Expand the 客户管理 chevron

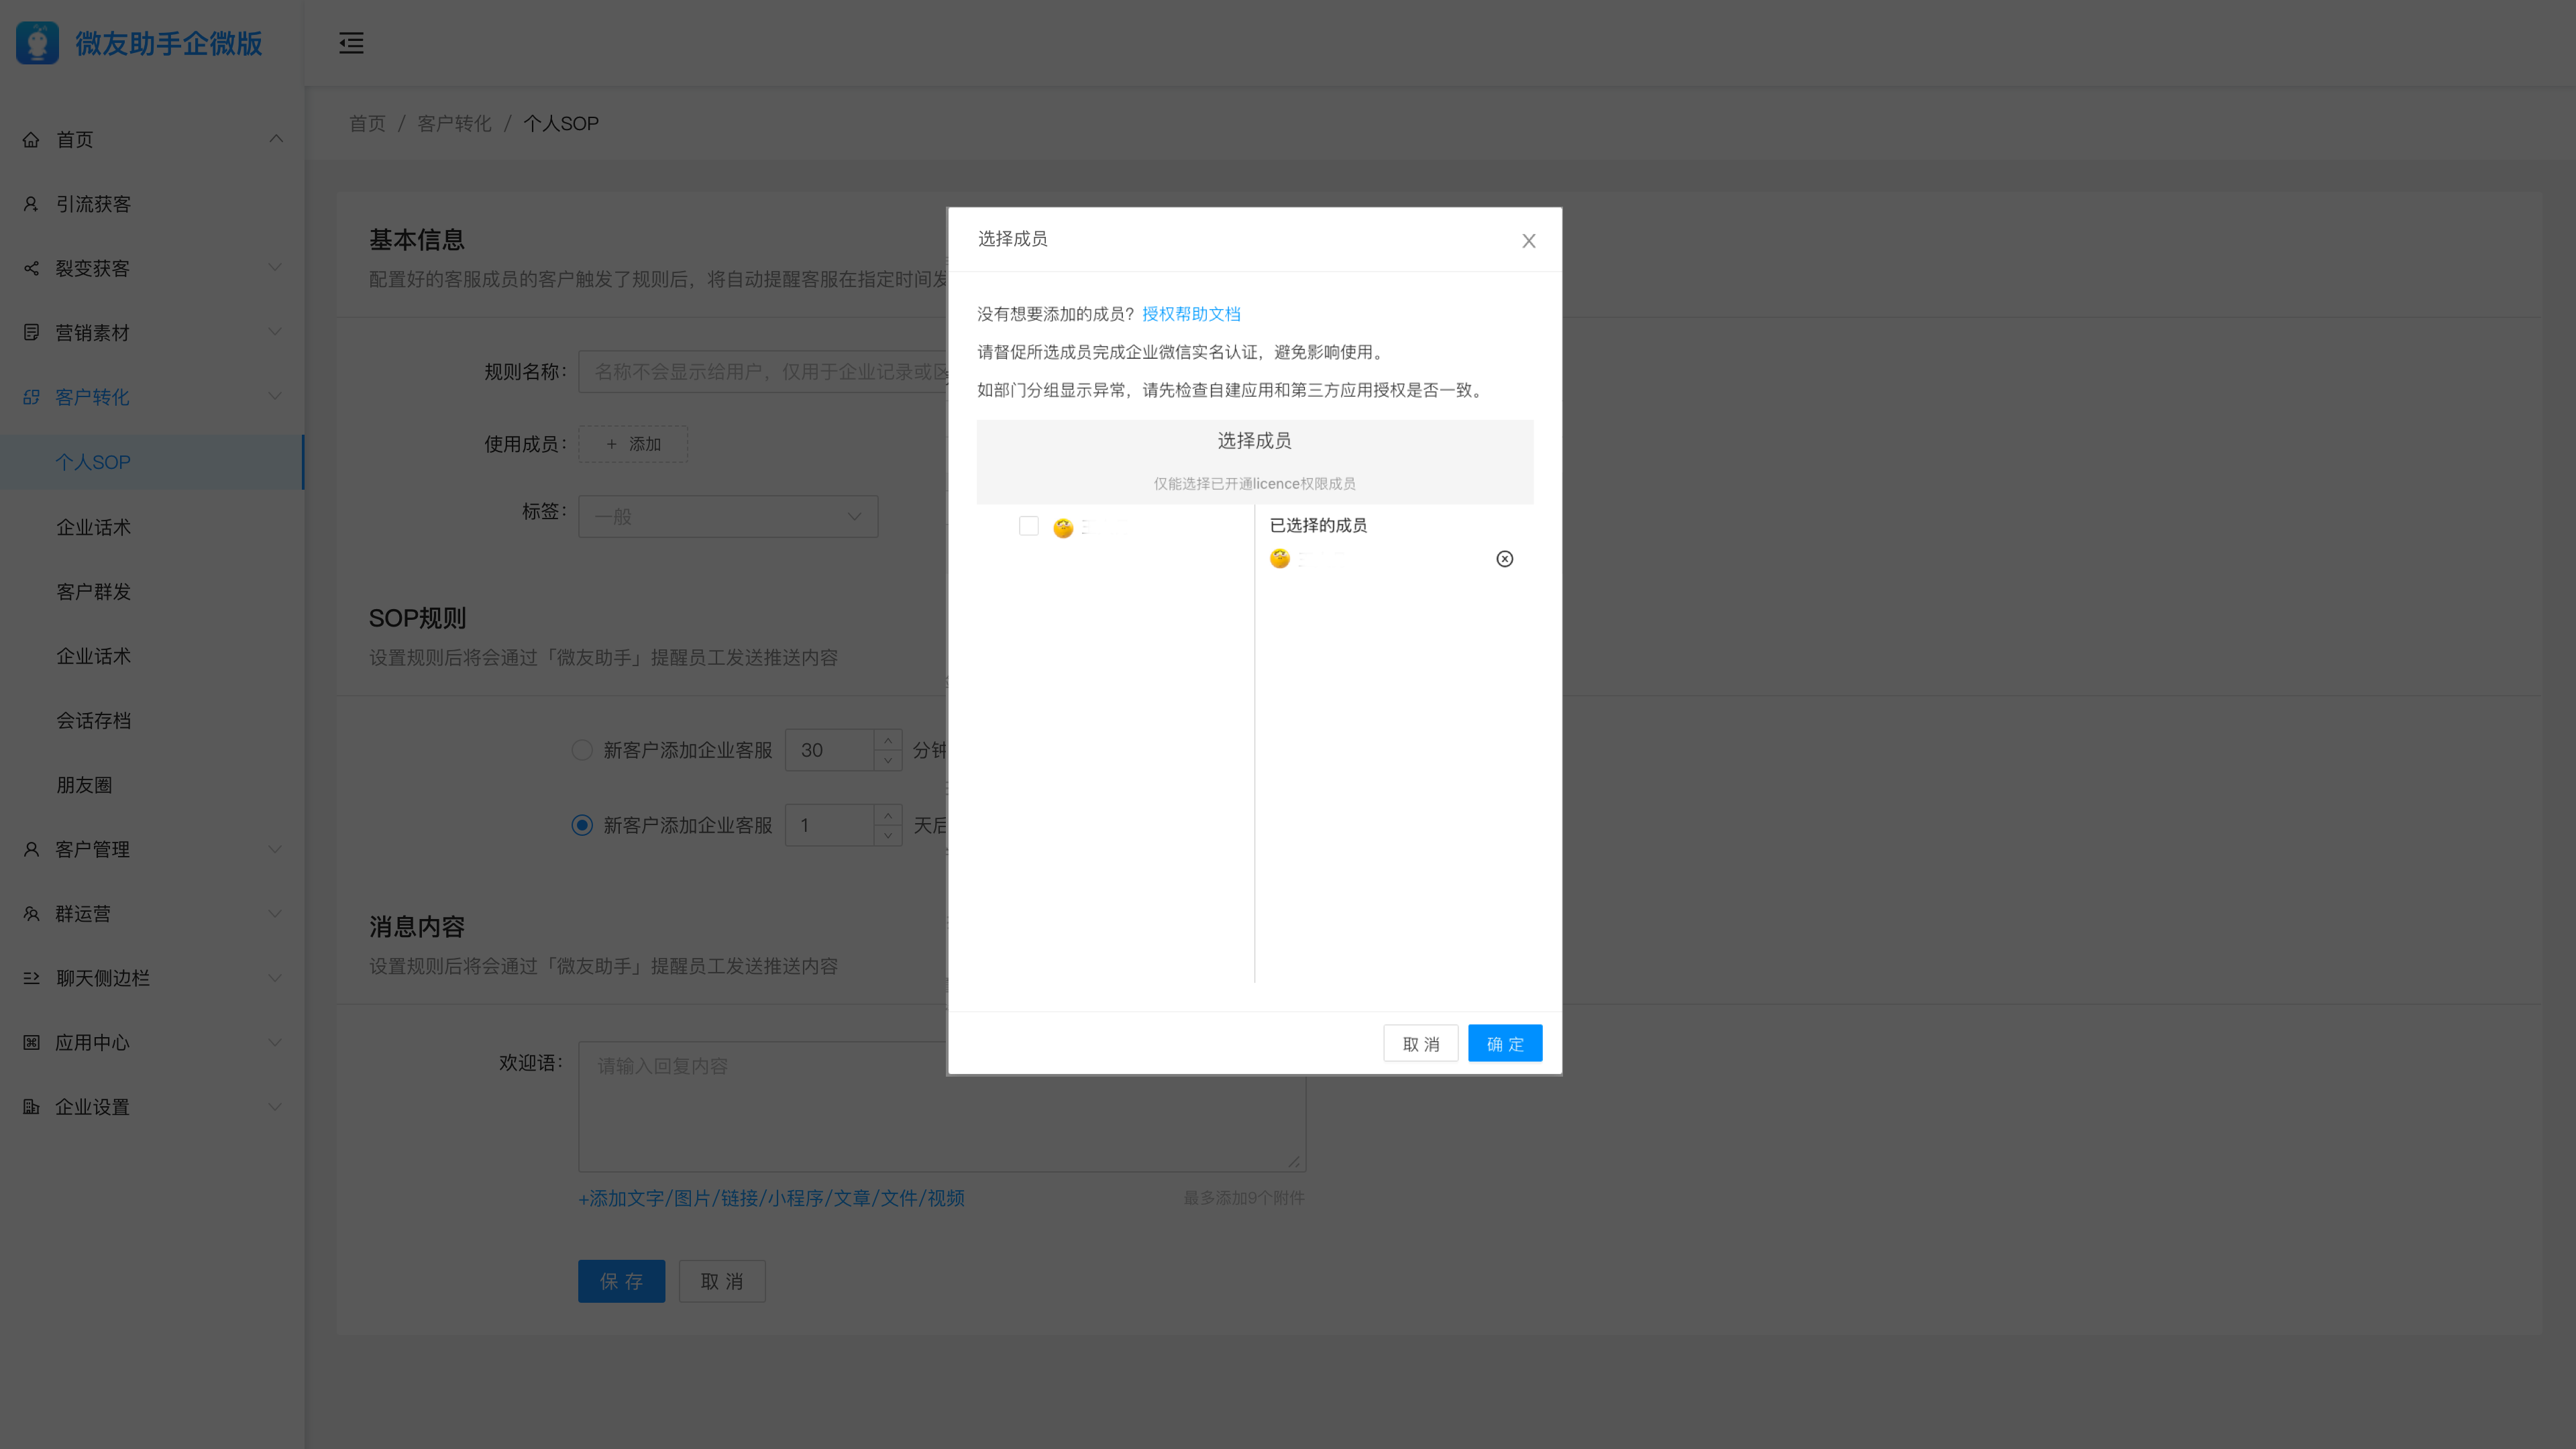(x=275, y=849)
